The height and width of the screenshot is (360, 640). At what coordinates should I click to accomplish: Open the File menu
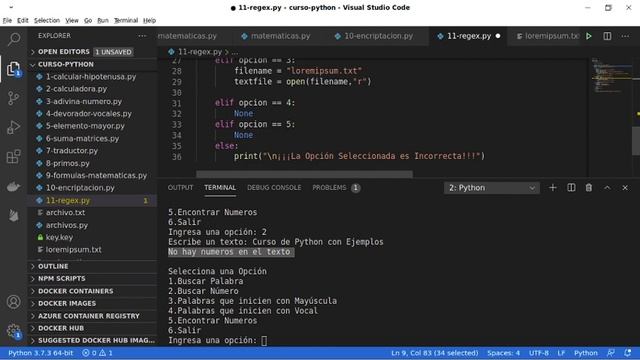pos(7,20)
